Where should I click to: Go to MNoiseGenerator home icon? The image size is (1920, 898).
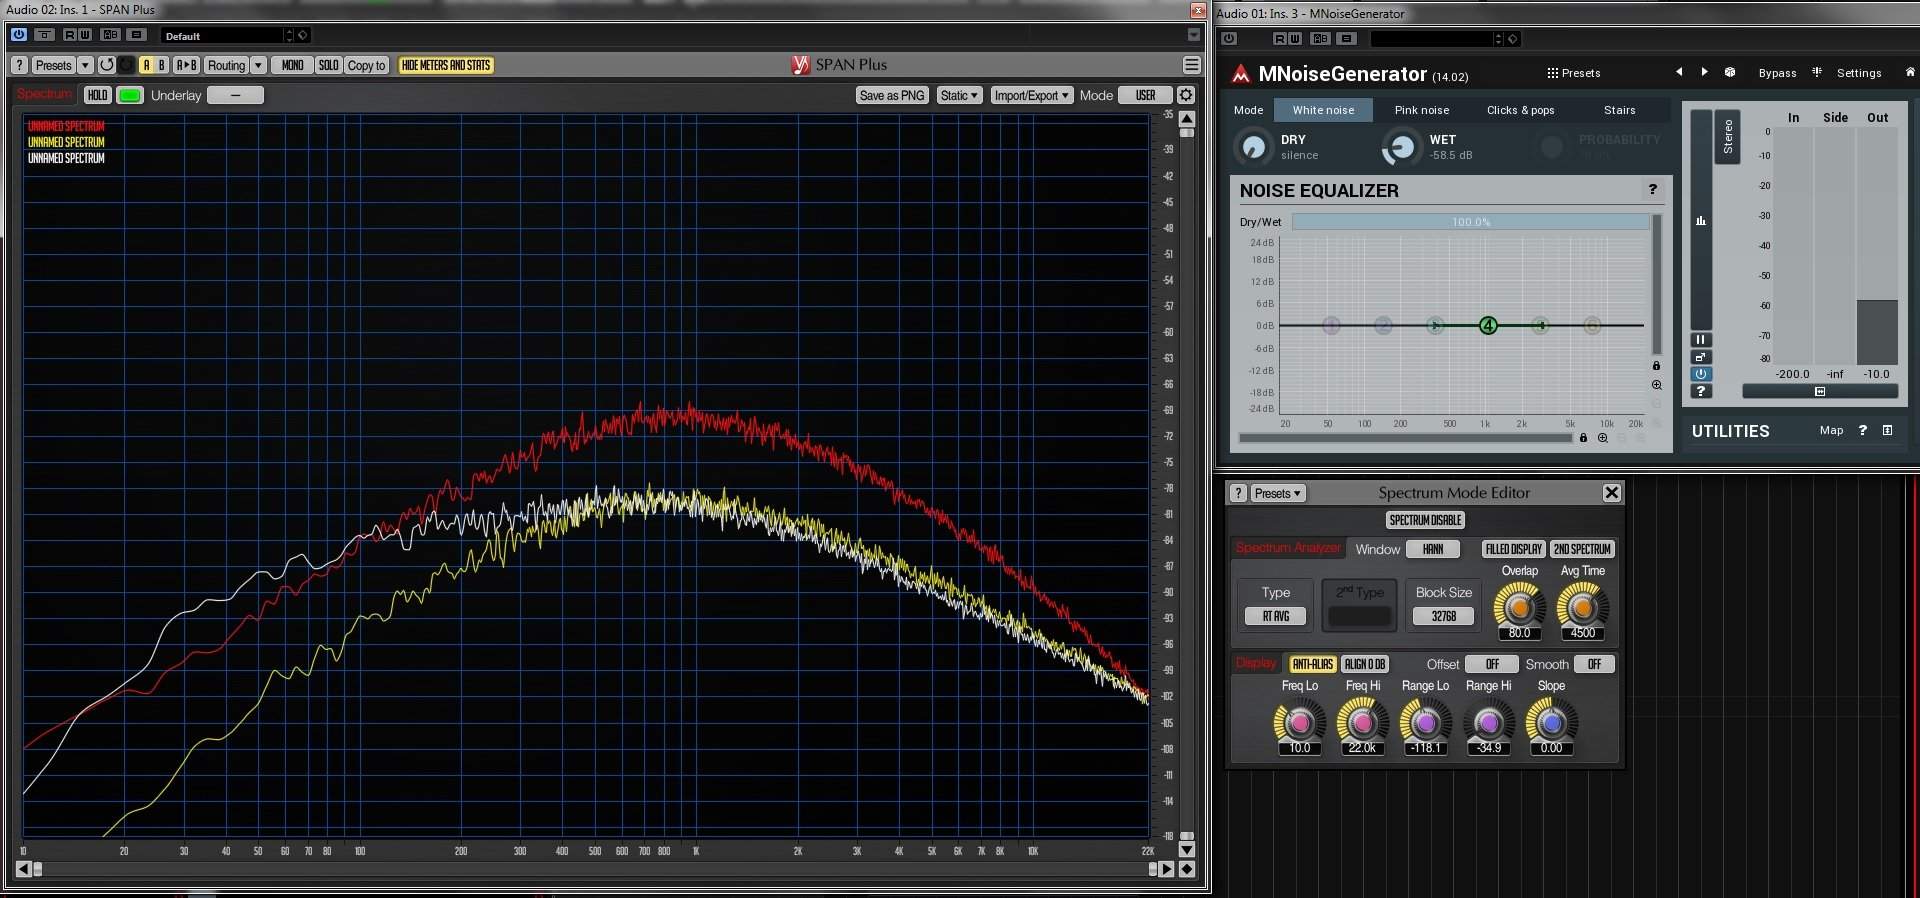(x=1909, y=73)
